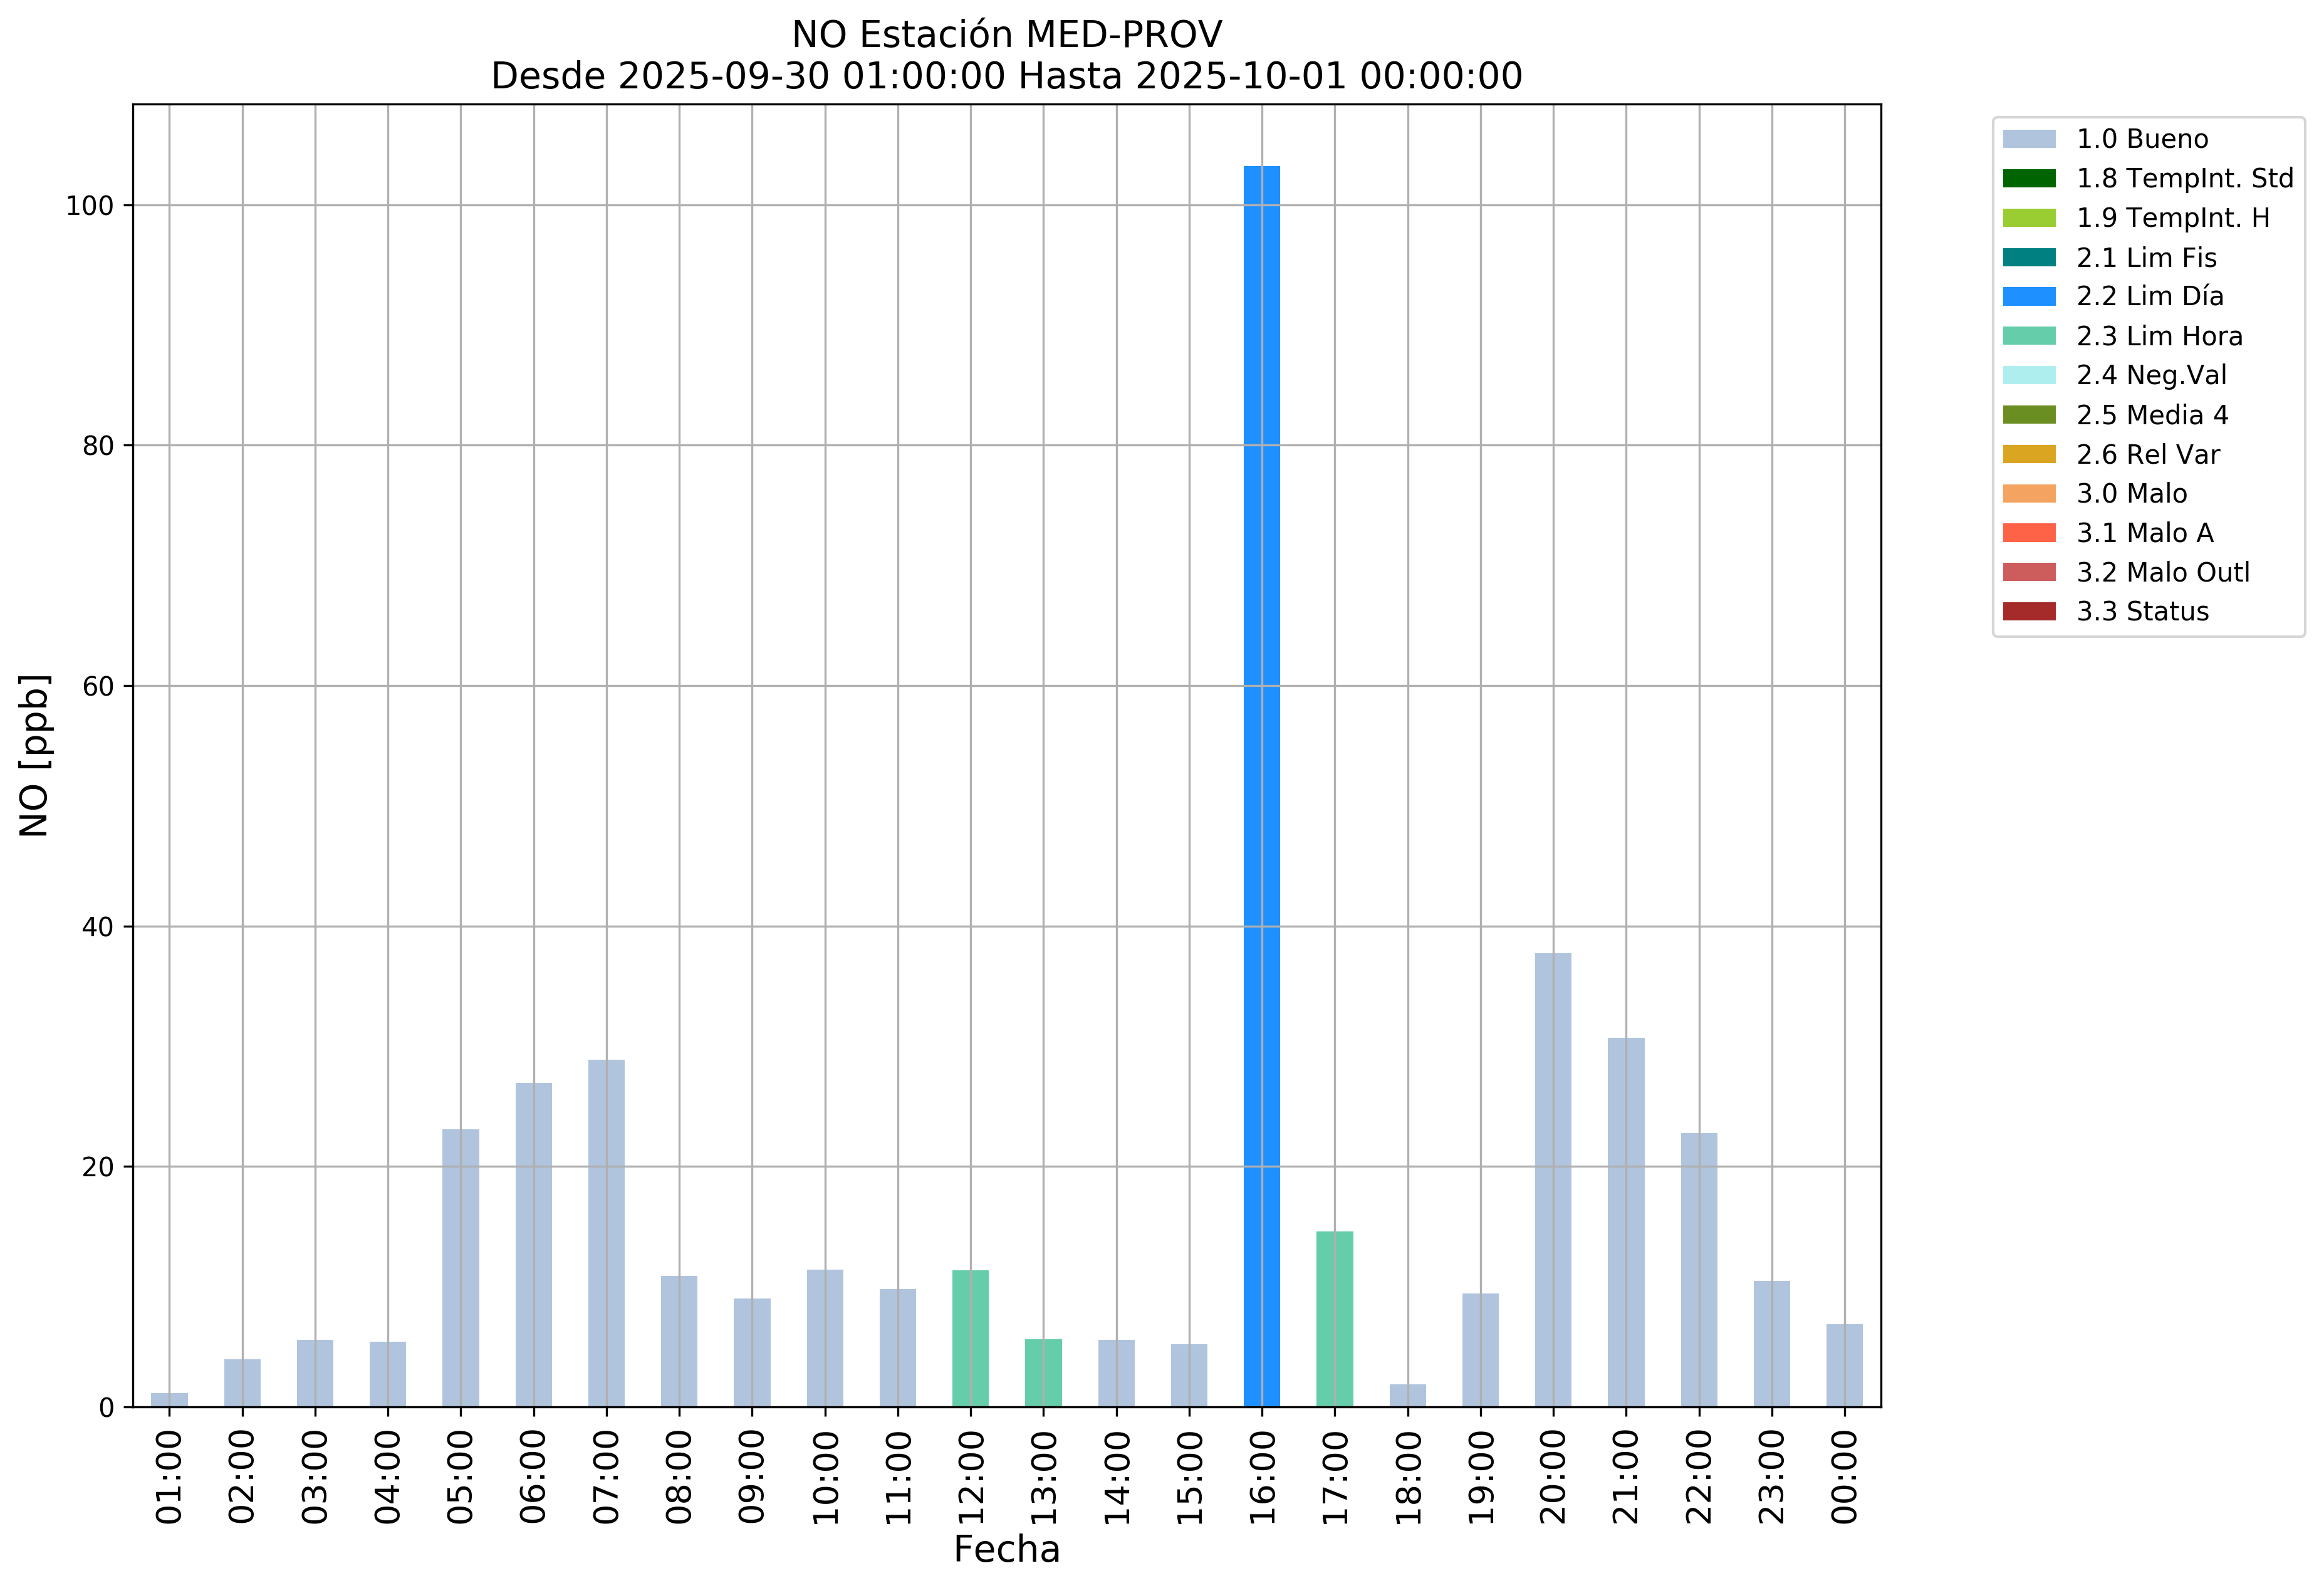Click the Fecha x-axis label
Image resolution: width=2324 pixels, height=1588 pixels.
(x=1006, y=1549)
